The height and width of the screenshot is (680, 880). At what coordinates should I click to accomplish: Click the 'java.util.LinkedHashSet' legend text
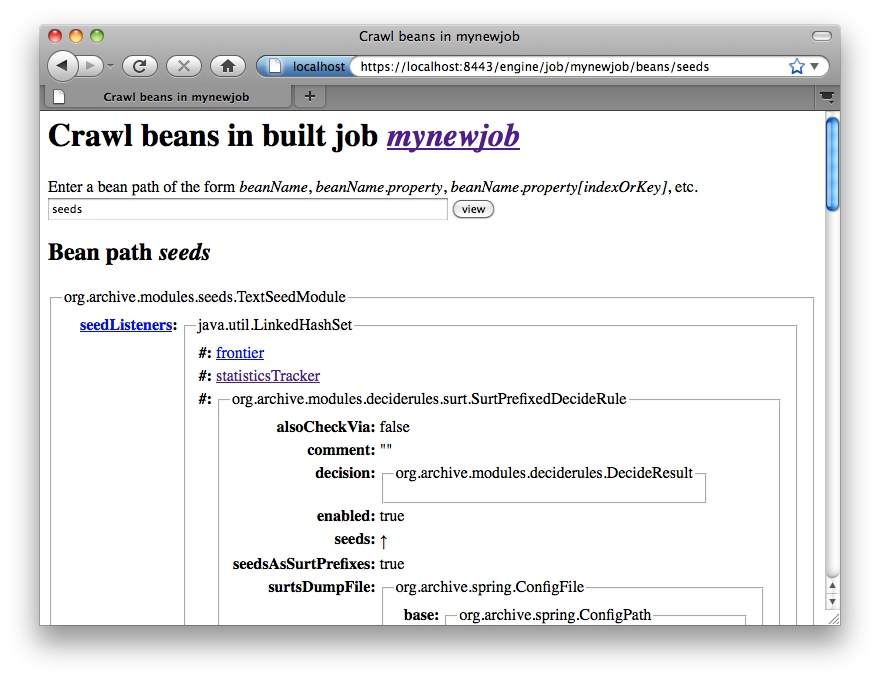[275, 325]
